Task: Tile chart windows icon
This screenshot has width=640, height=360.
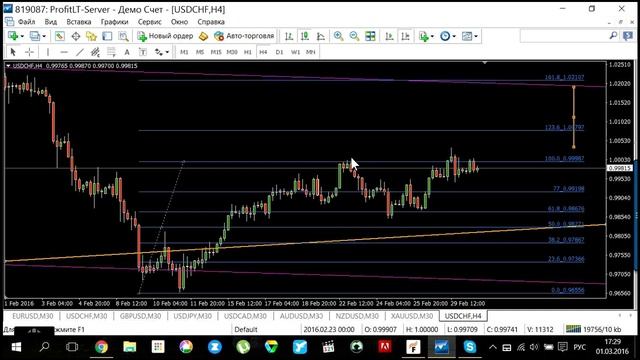Action: coord(370,36)
